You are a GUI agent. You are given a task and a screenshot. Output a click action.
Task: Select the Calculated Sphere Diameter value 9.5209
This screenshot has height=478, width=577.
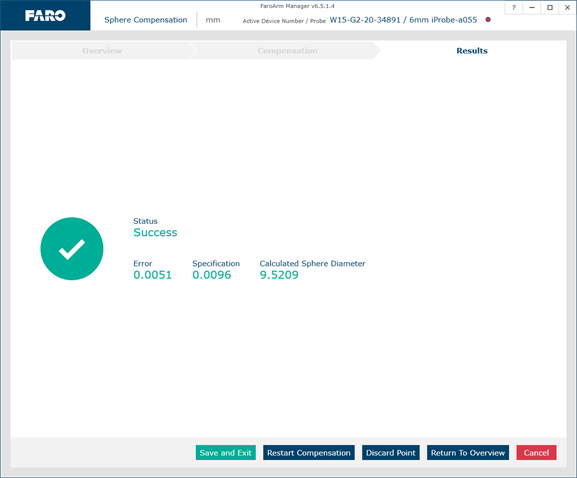tap(279, 275)
